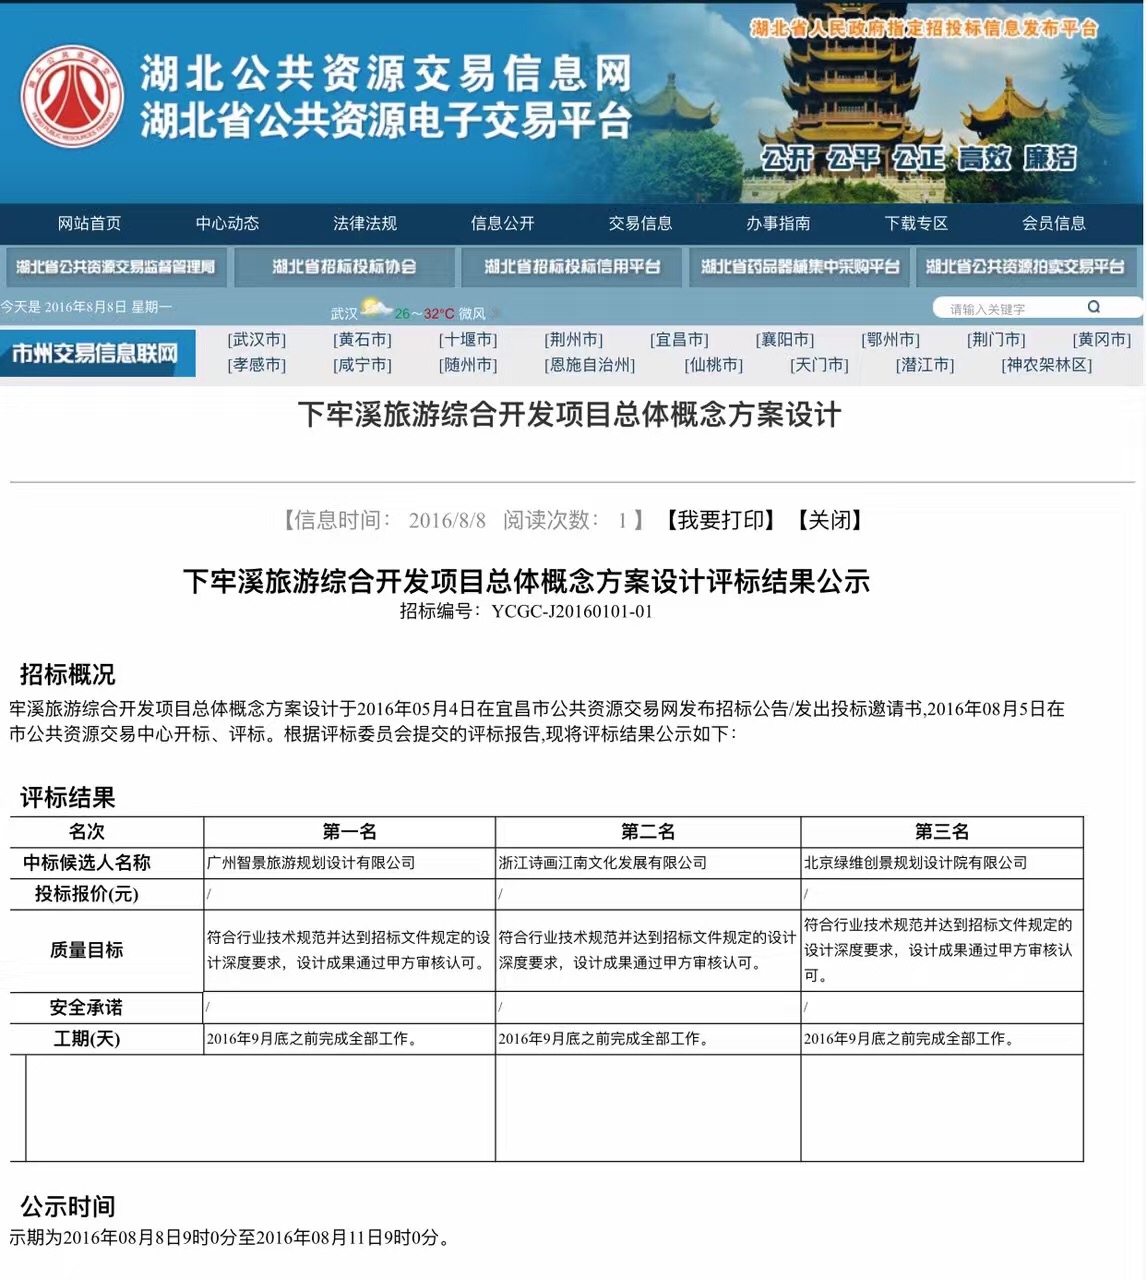The width and height of the screenshot is (1146, 1280).
Task: Click the 第一名 column header
Action: pyautogui.click(x=350, y=832)
